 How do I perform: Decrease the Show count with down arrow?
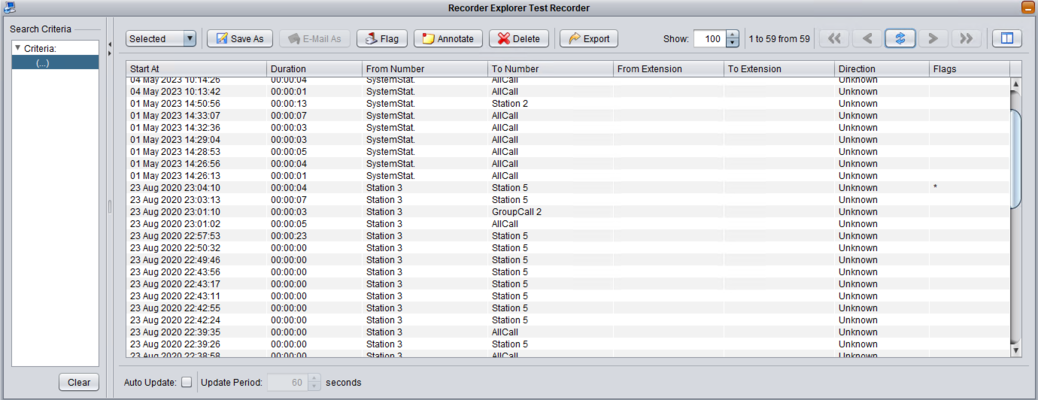point(731,43)
